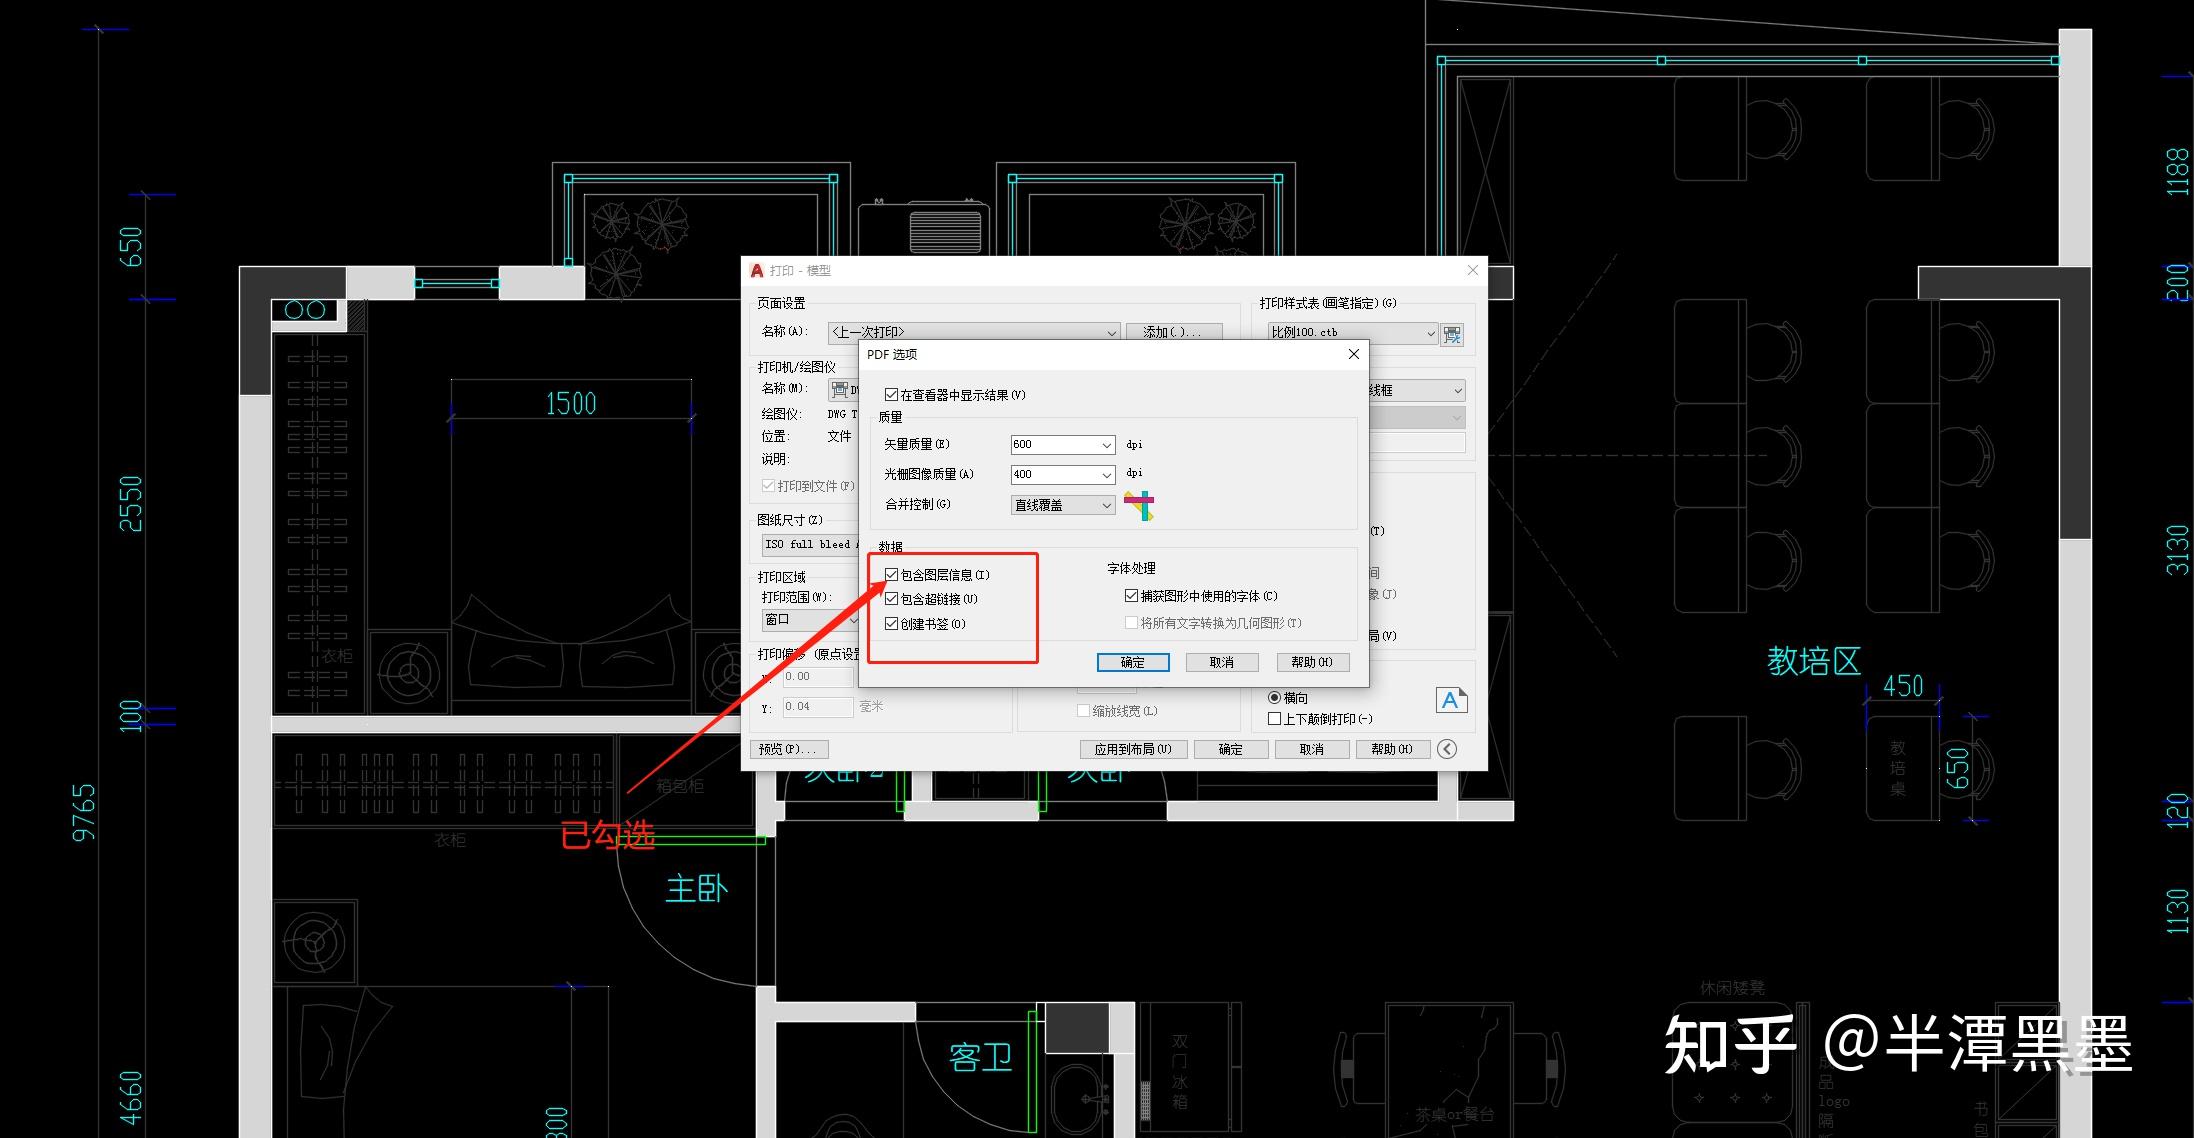Click 确定 in the PDF options dialog
2194x1138 pixels.
tap(1132, 662)
